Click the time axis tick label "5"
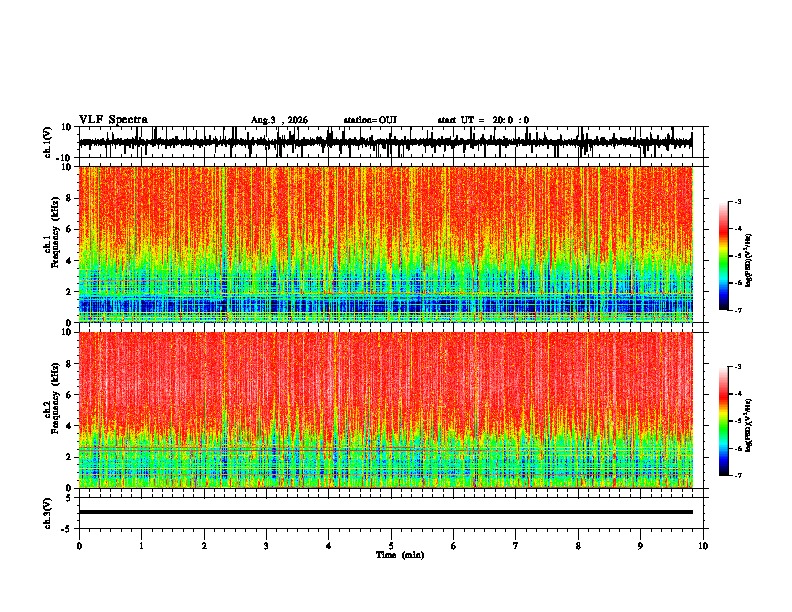 391,546
